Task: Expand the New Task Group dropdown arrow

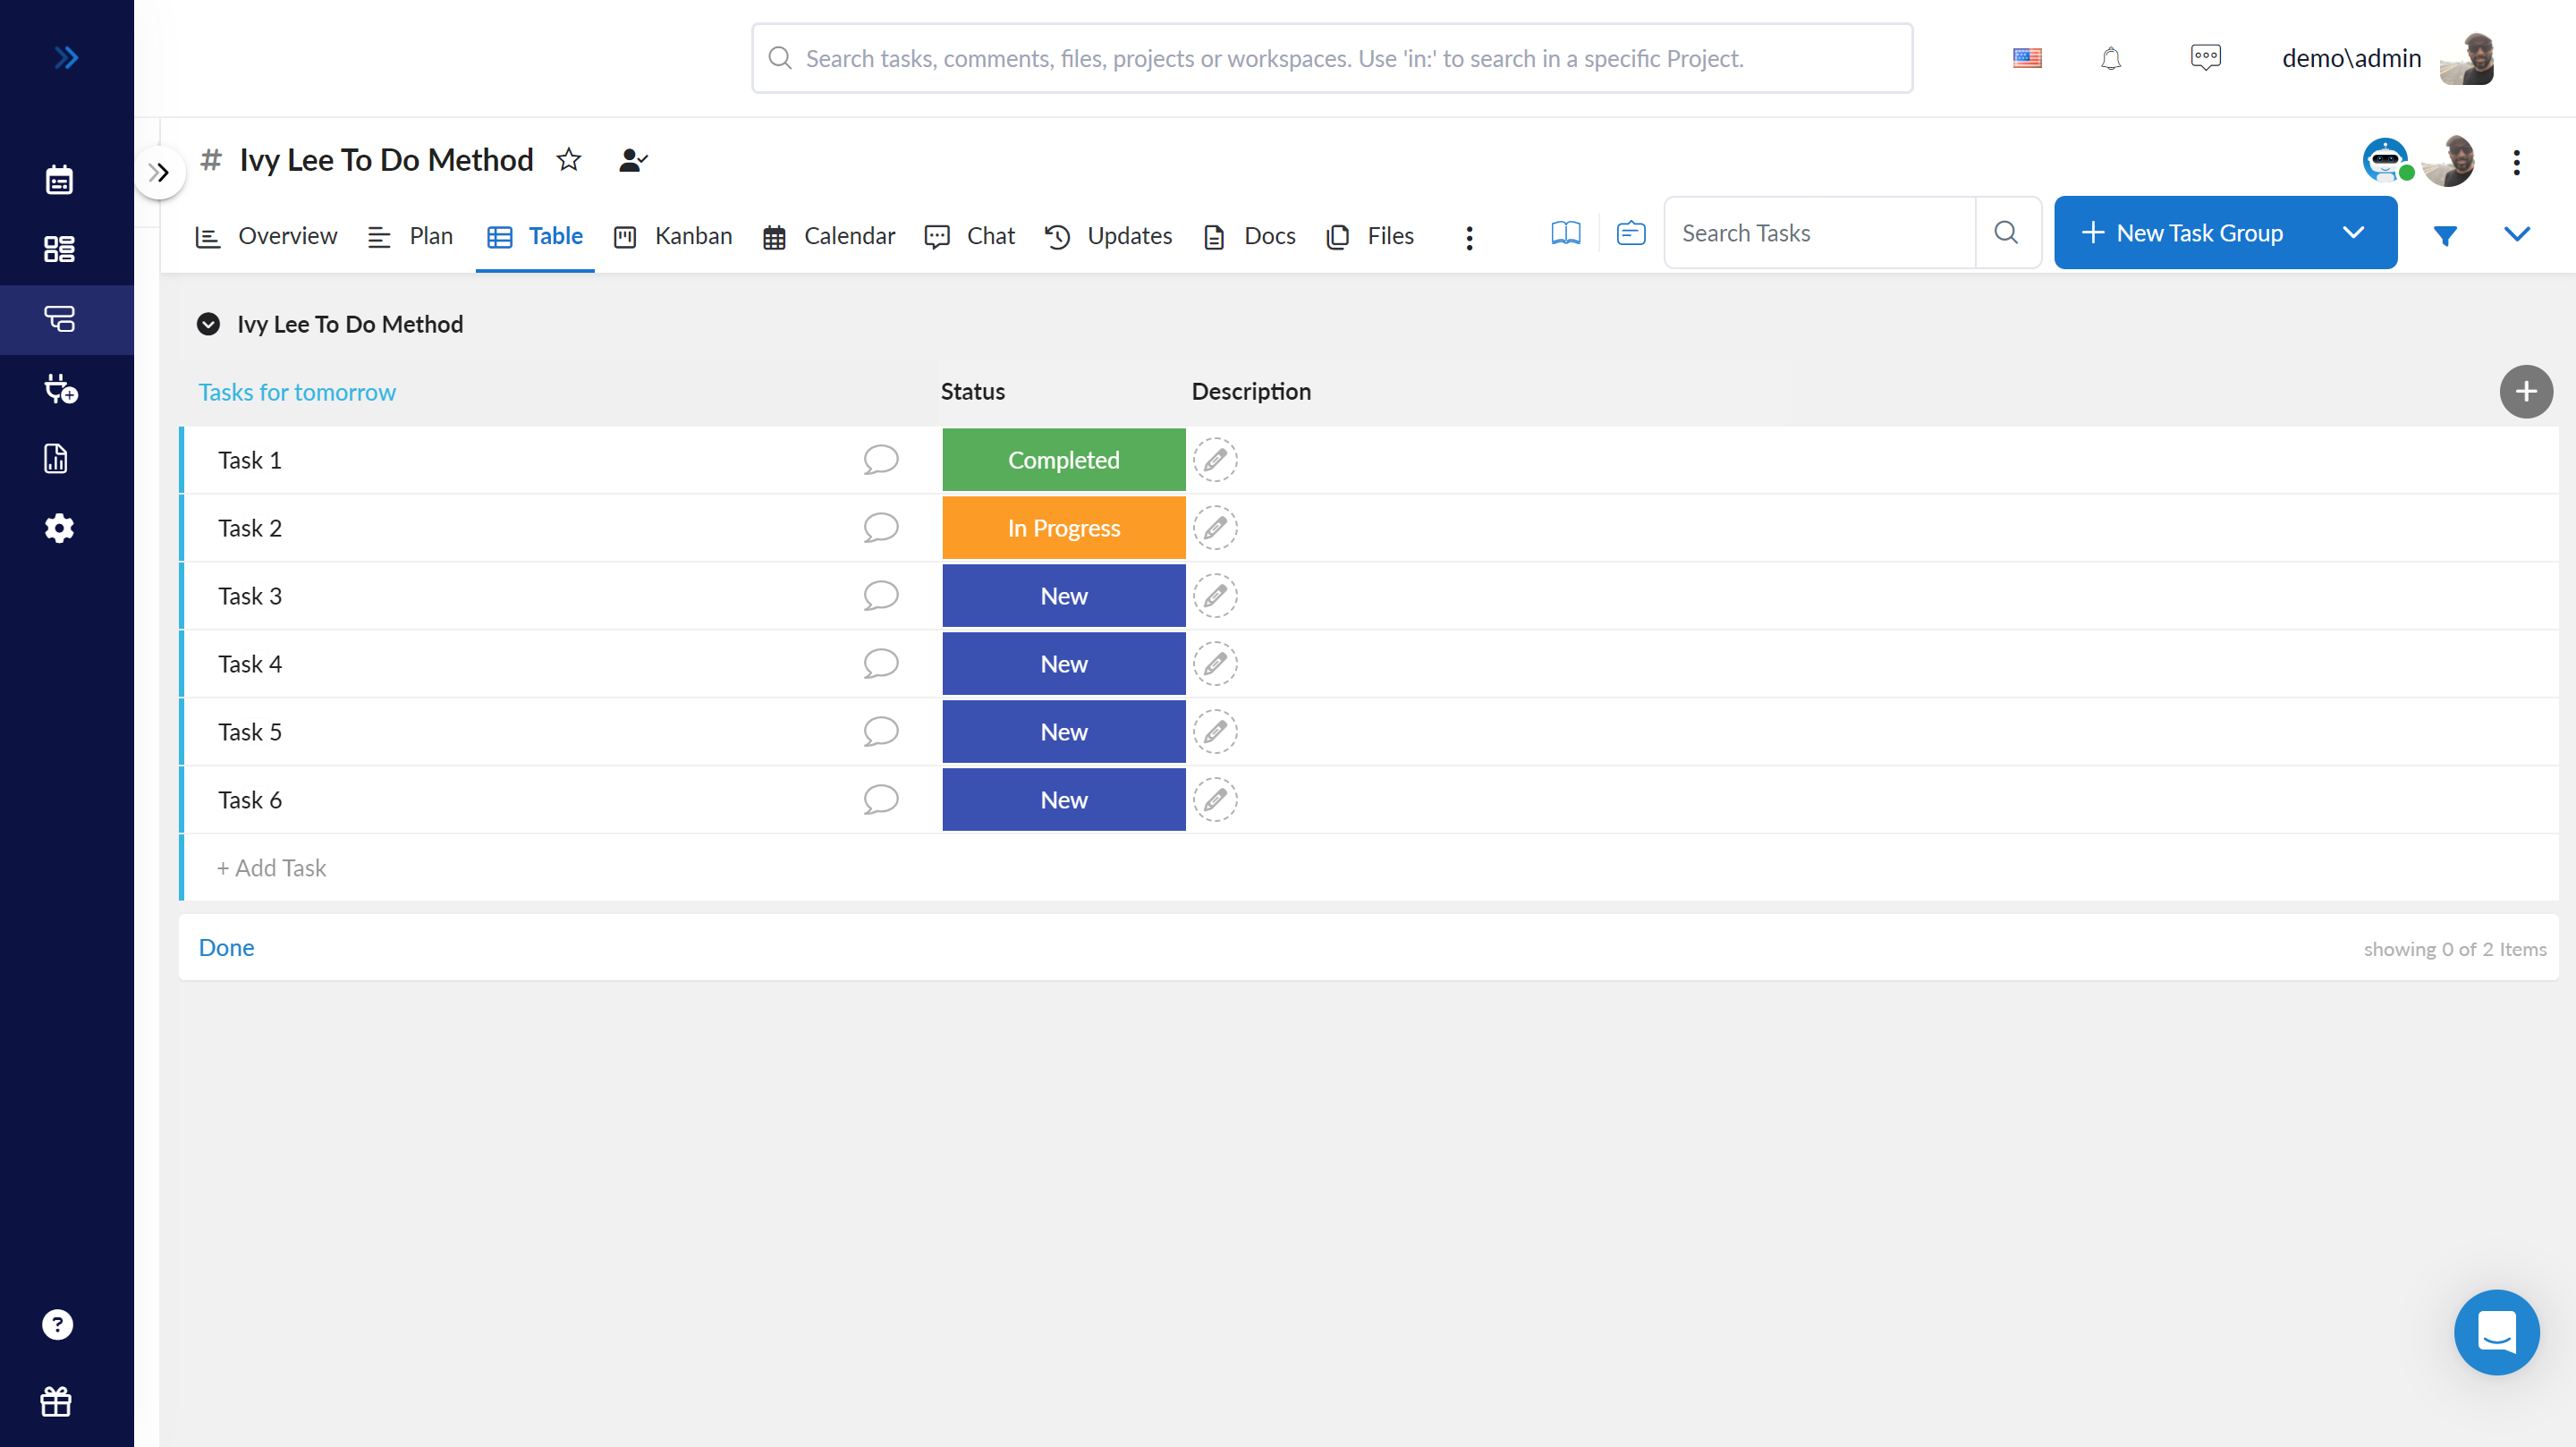Action: tap(2354, 232)
